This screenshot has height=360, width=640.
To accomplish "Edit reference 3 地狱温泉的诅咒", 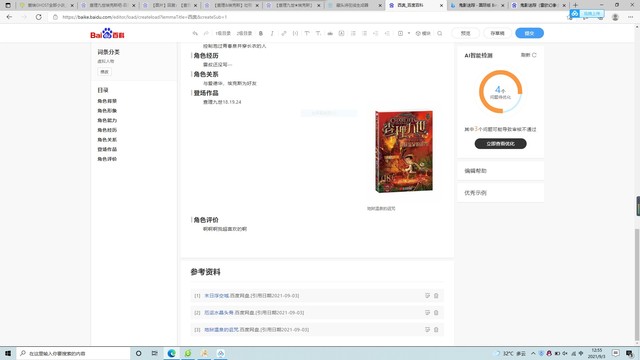I will 427,330.
